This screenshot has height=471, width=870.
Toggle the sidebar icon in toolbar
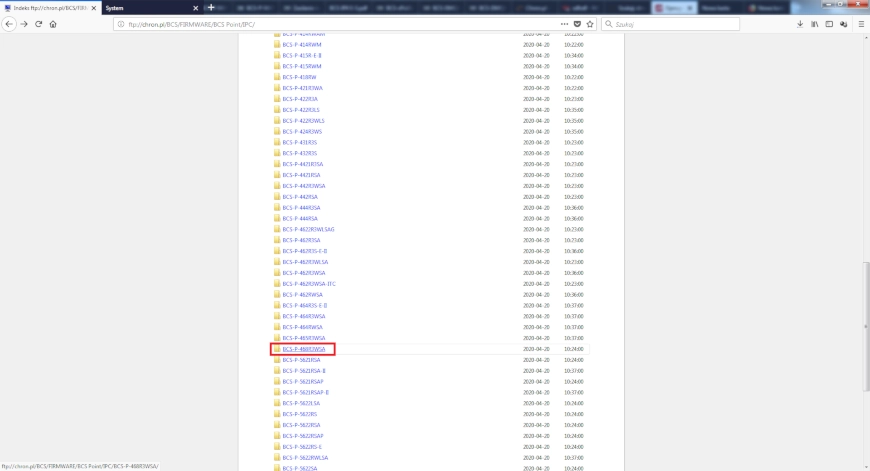tap(829, 24)
